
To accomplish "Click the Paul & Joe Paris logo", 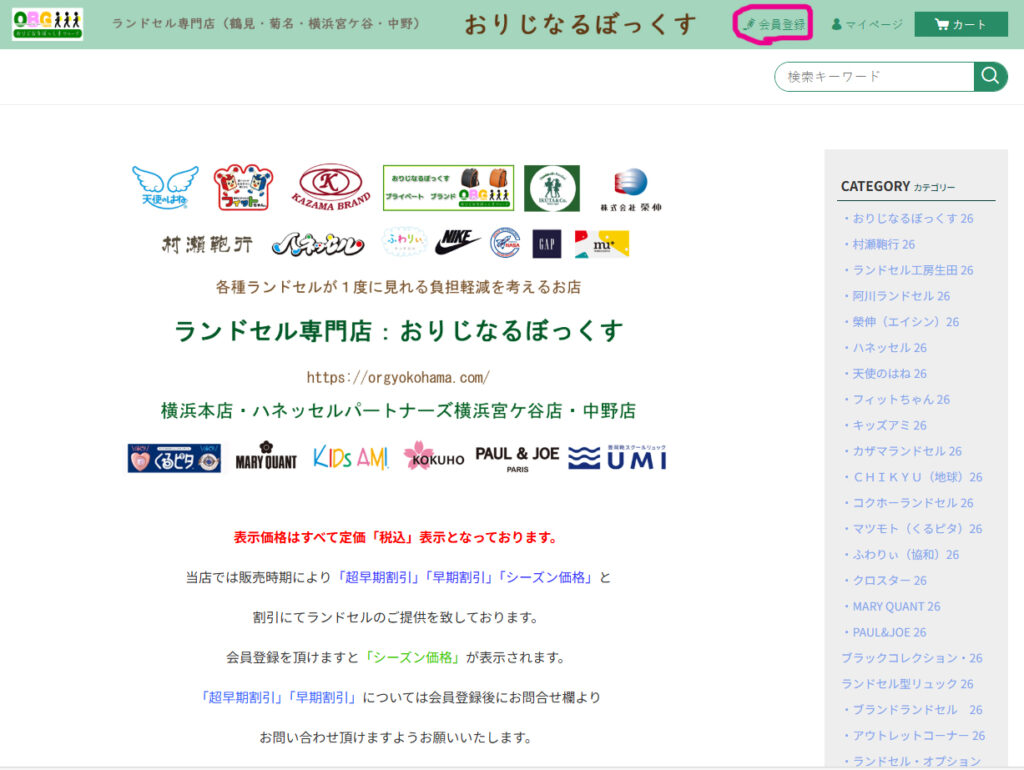I will click(x=517, y=458).
